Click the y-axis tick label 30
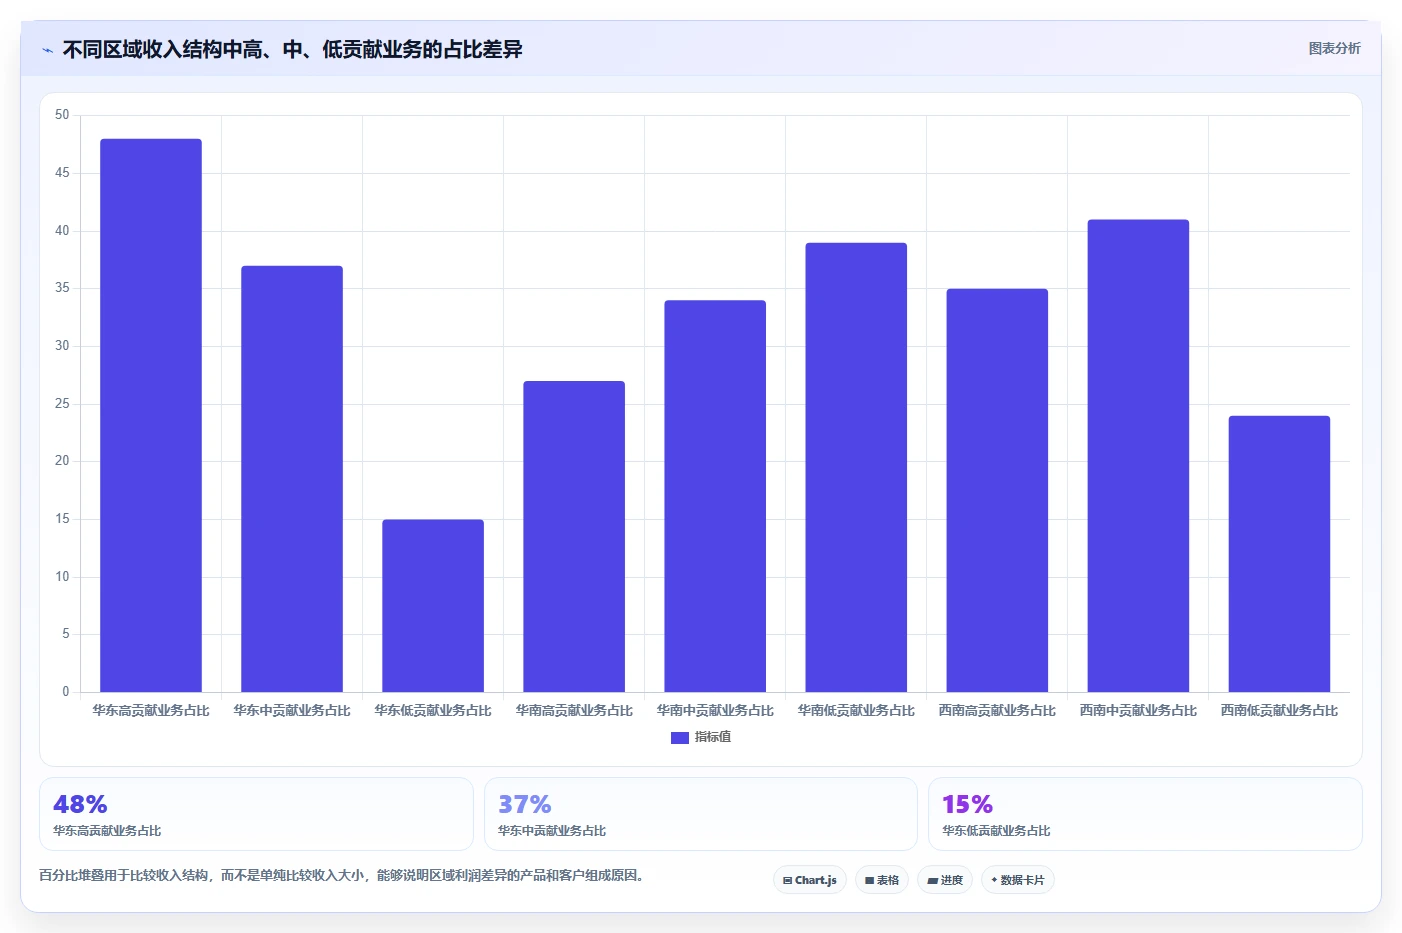The height and width of the screenshot is (933, 1402). [62, 346]
